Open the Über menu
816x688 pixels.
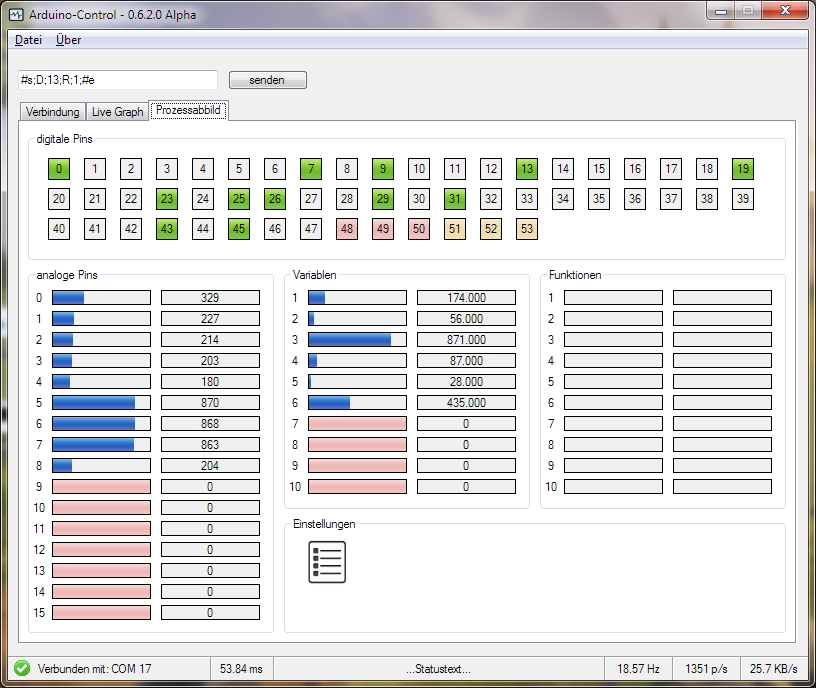(69, 40)
